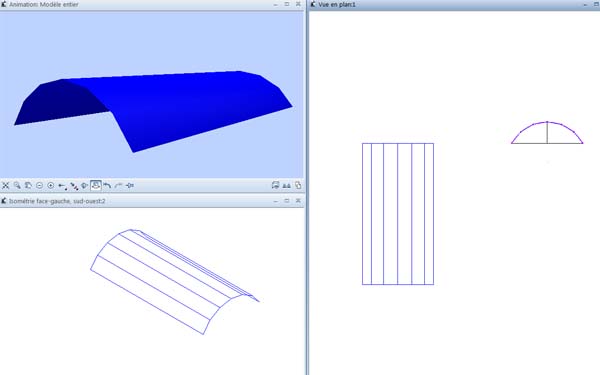Select the magnifier zoom tool
This screenshot has width=600, height=375.
pos(17,186)
